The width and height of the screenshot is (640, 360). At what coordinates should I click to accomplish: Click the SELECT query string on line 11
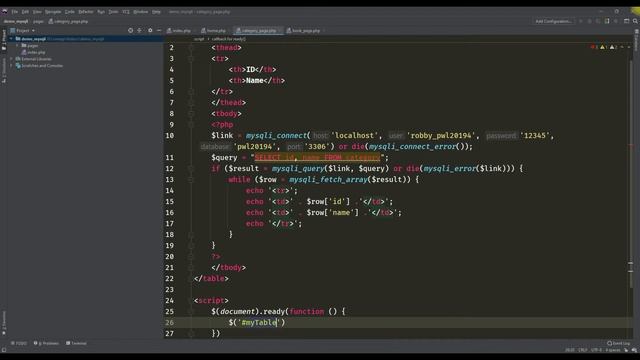coord(317,158)
